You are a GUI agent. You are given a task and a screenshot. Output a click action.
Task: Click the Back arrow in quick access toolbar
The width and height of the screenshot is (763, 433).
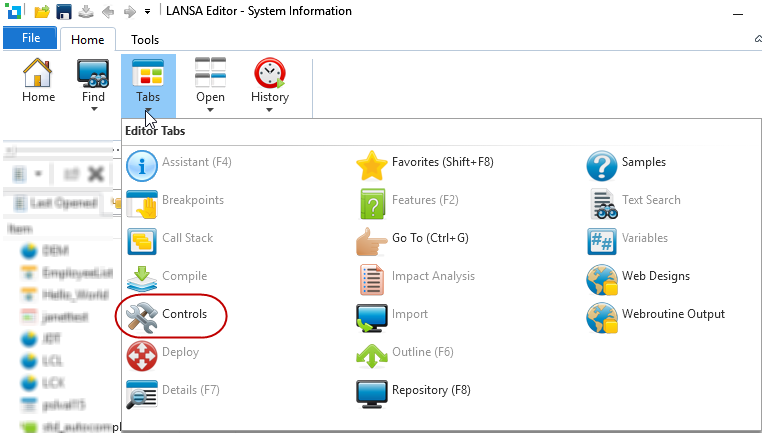click(108, 11)
